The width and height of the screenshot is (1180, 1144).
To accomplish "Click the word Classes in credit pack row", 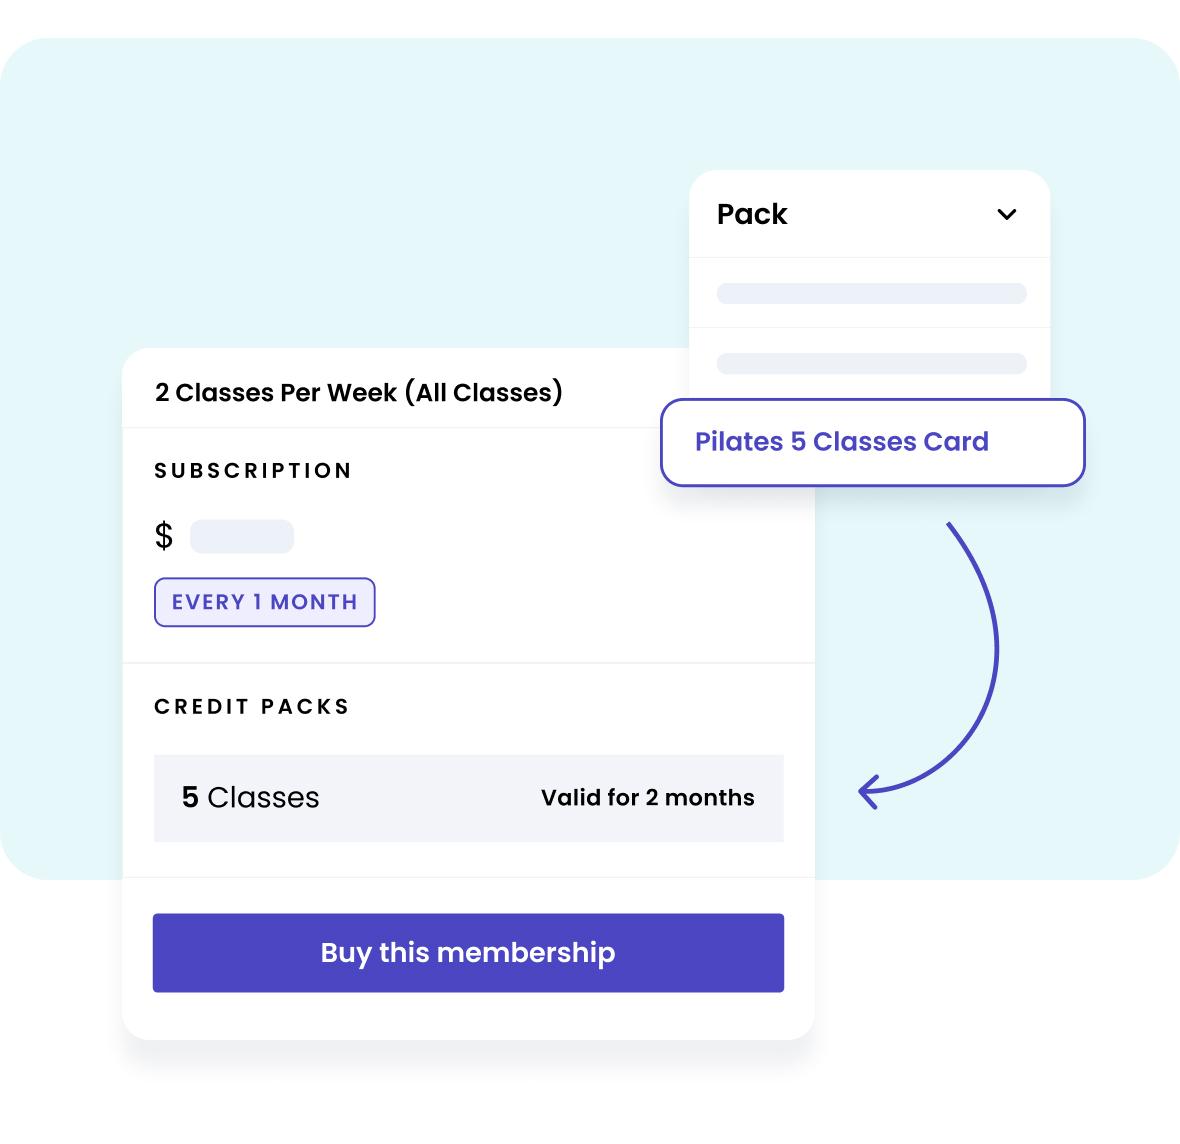I will 263,797.
